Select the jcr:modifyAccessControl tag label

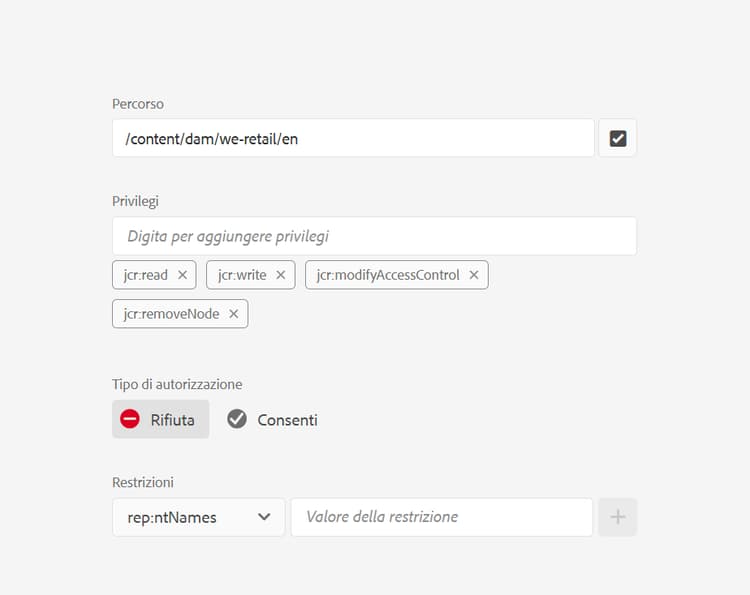click(x=388, y=275)
